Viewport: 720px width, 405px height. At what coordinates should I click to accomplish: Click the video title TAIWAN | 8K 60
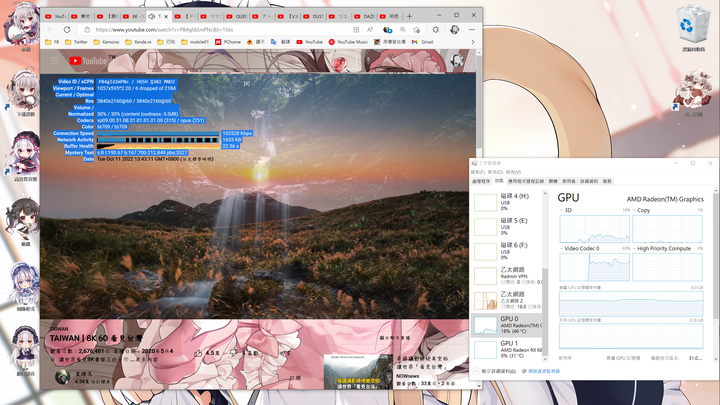(96, 338)
